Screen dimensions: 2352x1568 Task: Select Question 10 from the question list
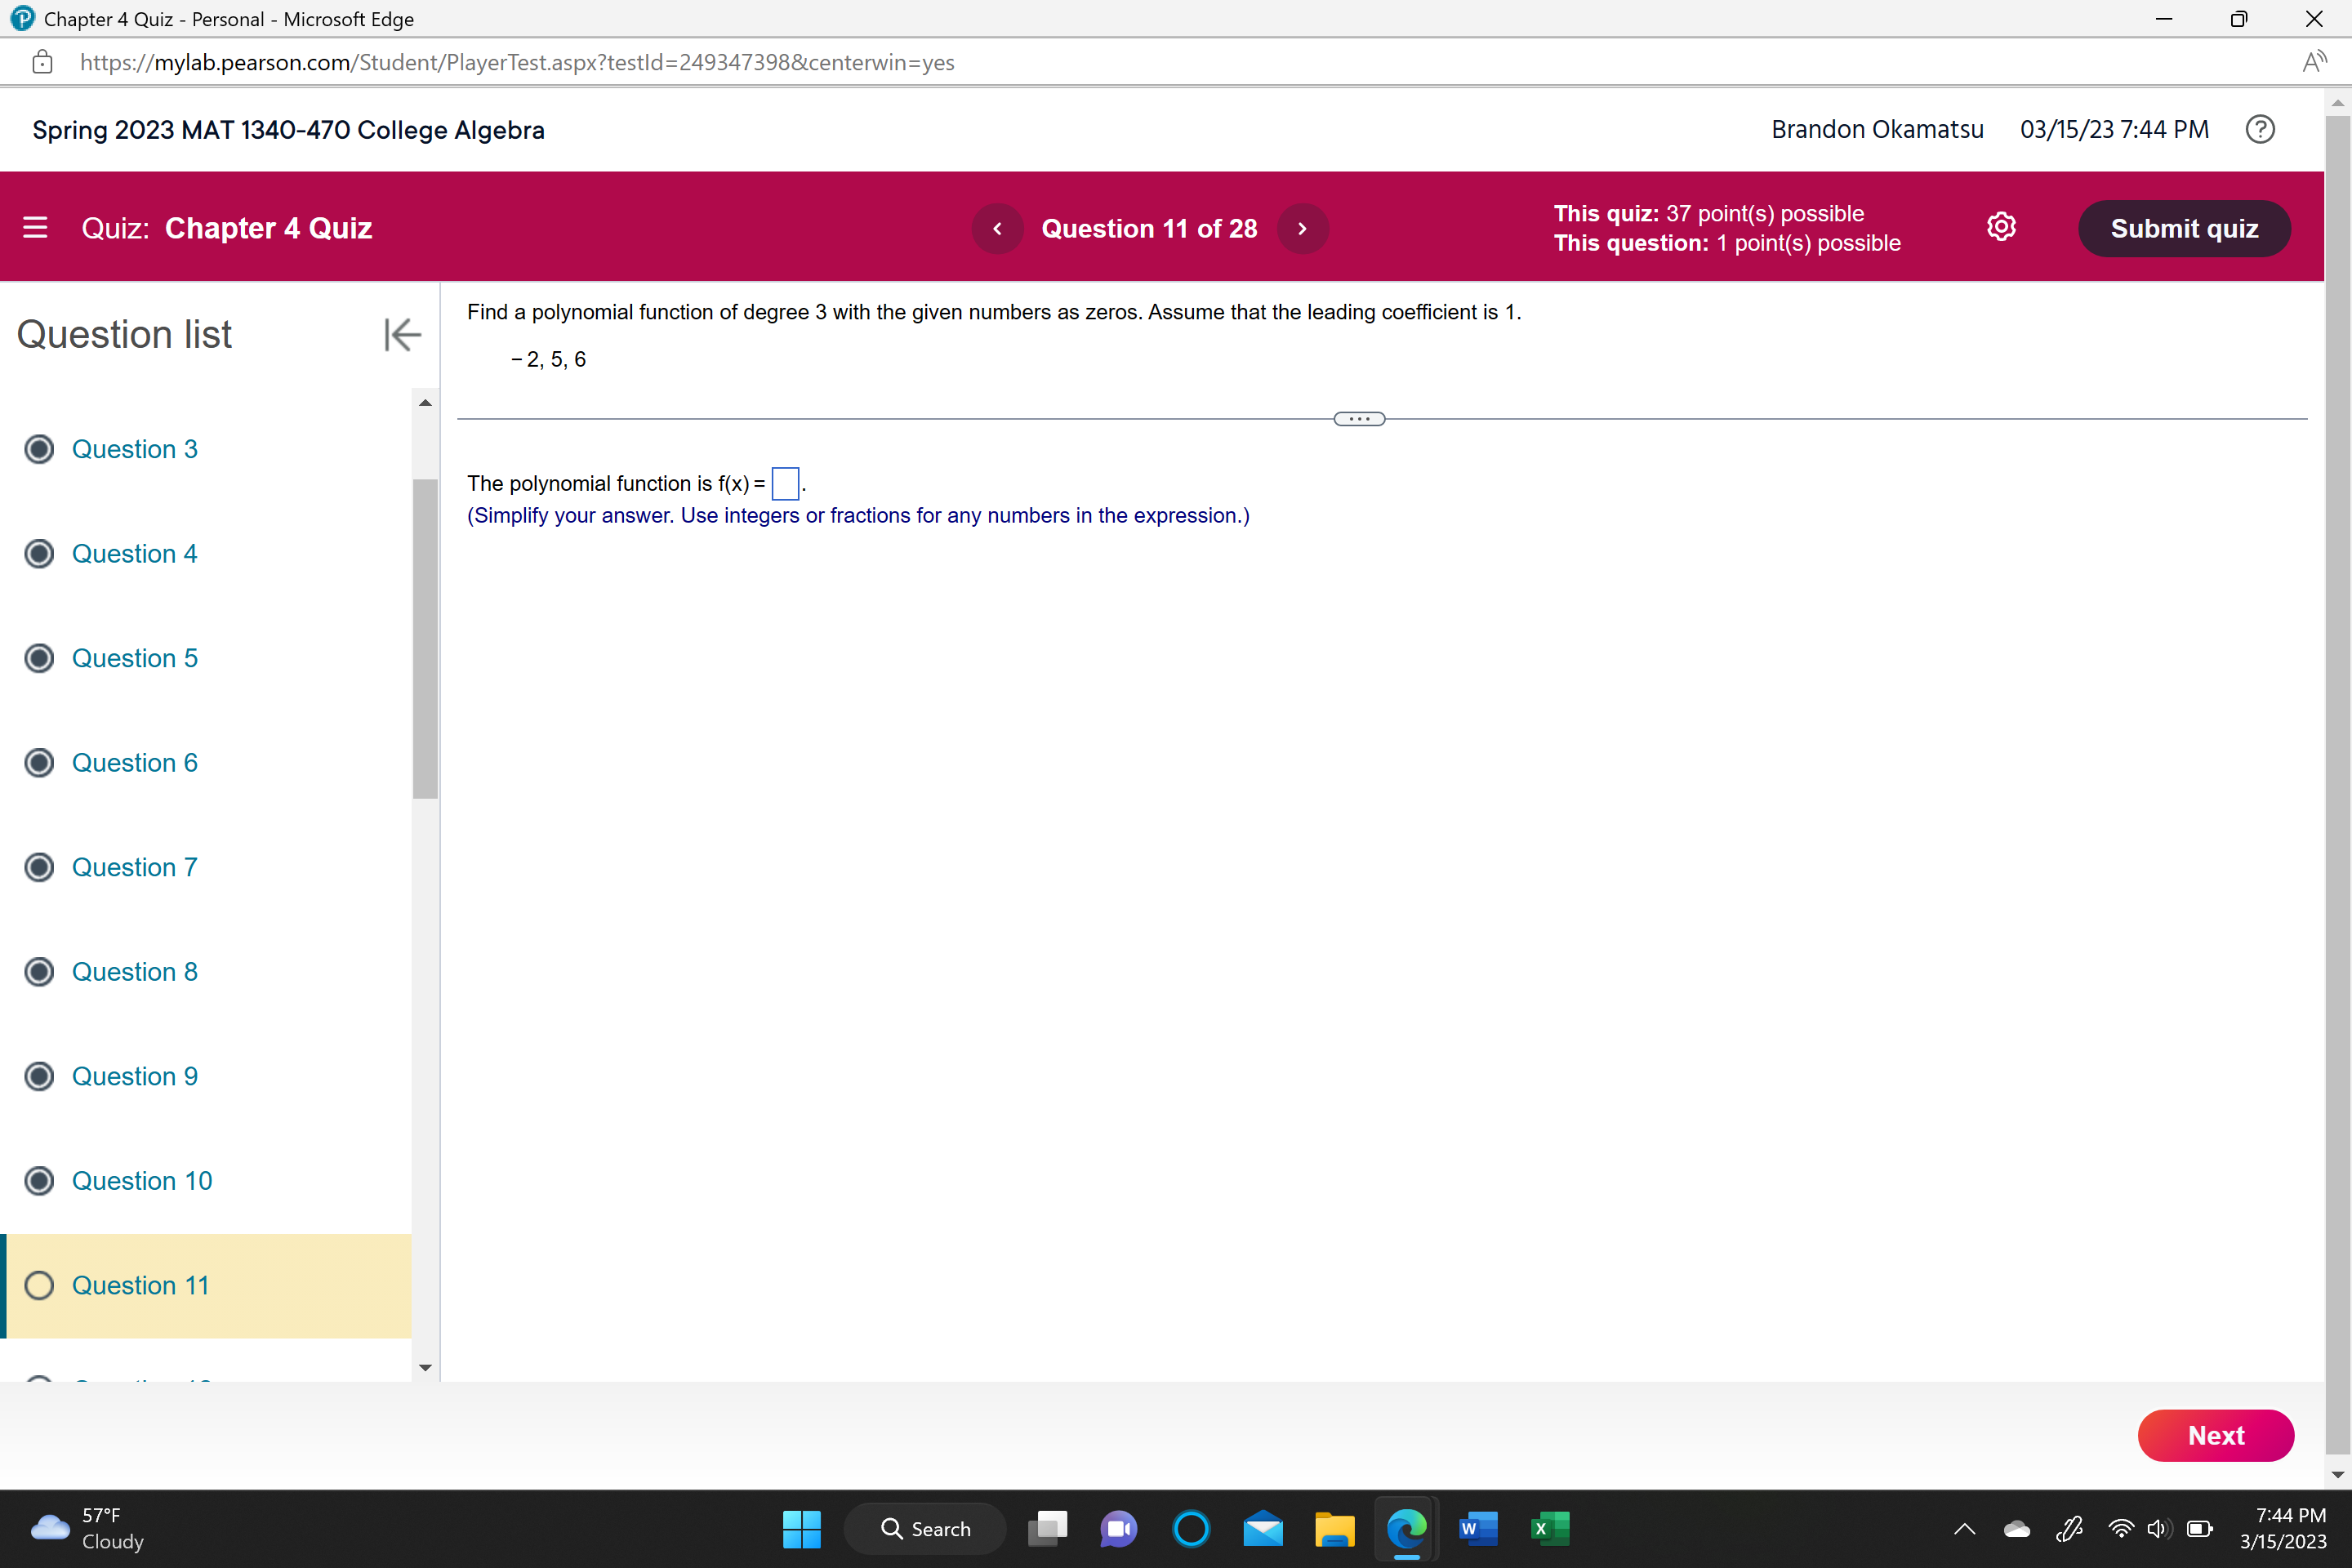point(142,1180)
